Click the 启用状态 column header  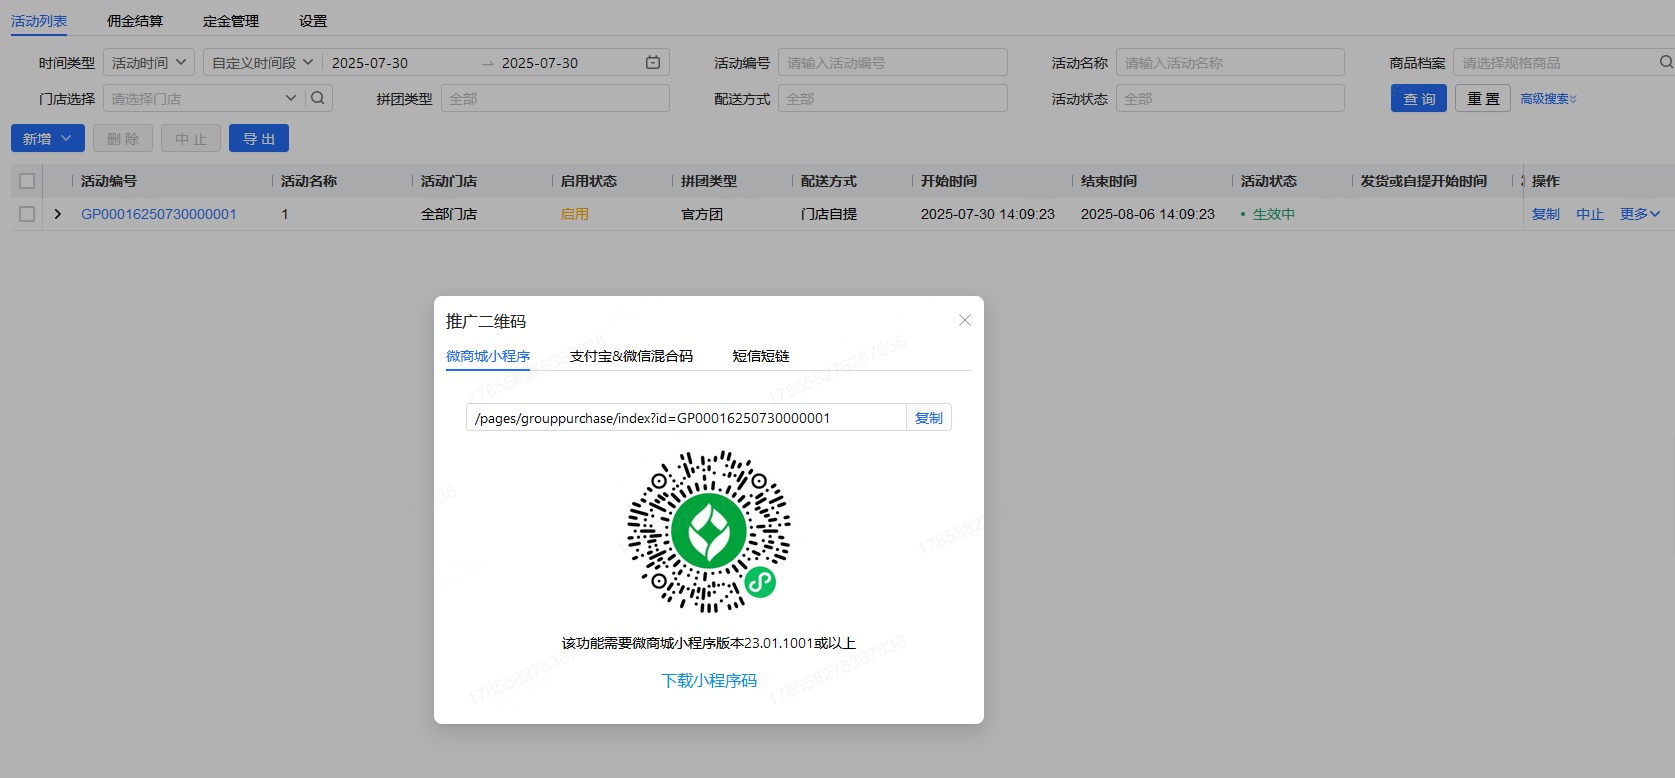[589, 181]
